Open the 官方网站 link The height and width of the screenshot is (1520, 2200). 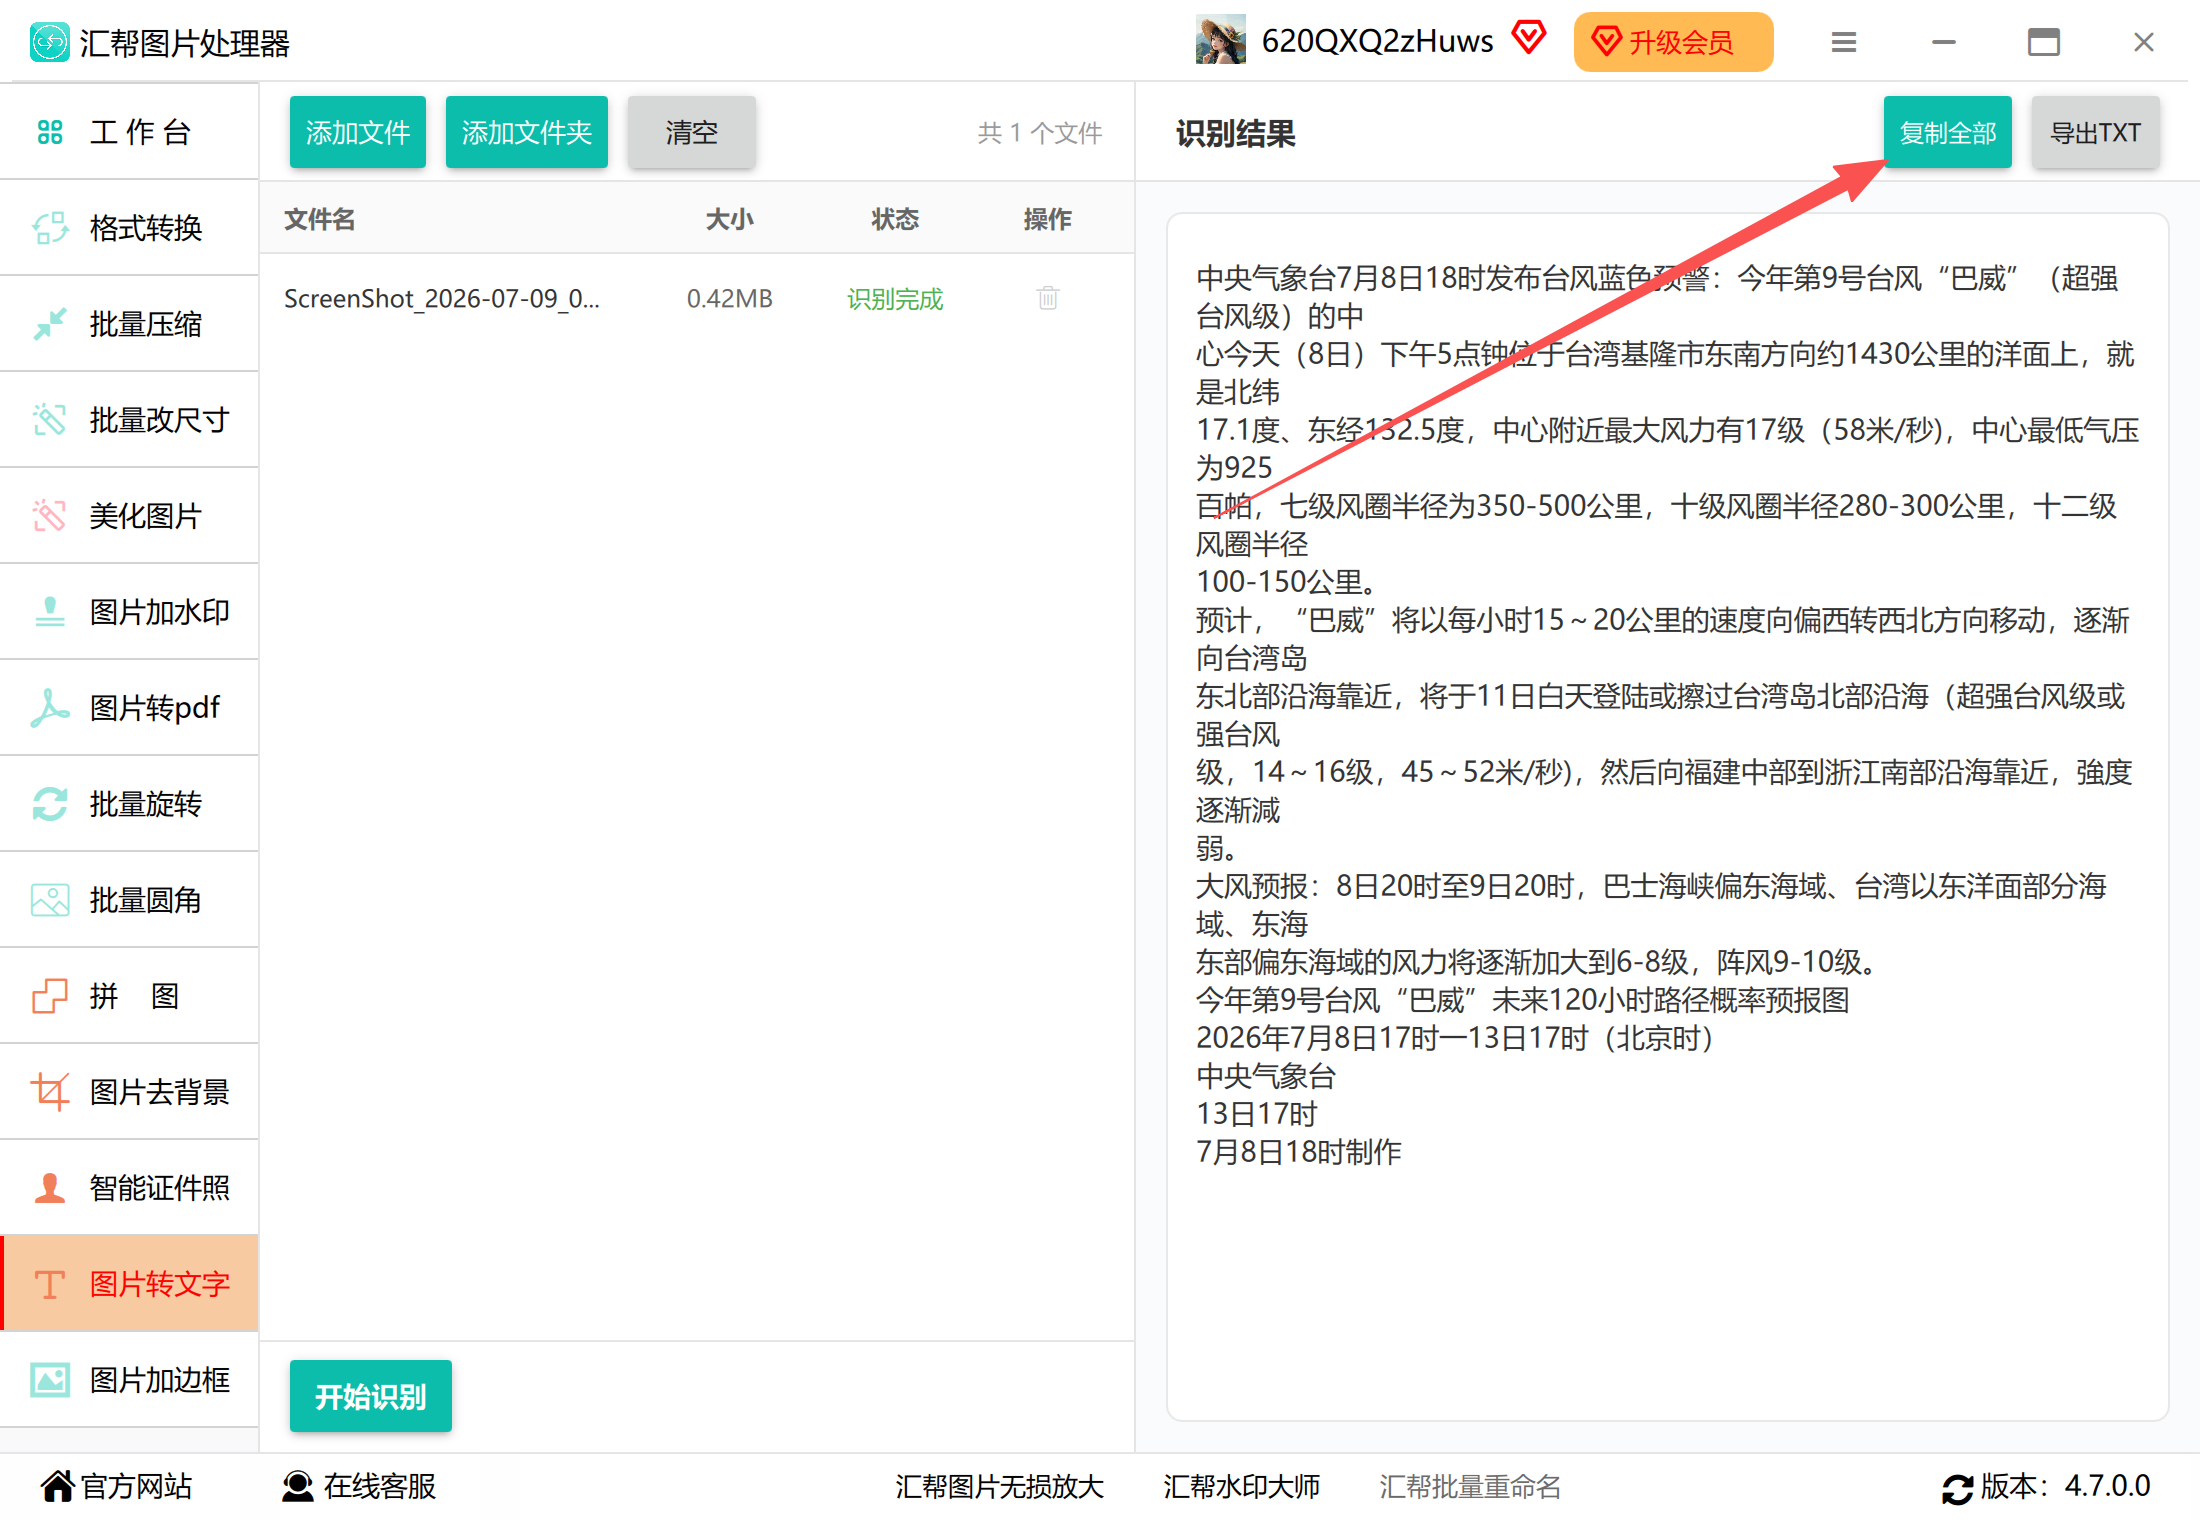[x=117, y=1486]
